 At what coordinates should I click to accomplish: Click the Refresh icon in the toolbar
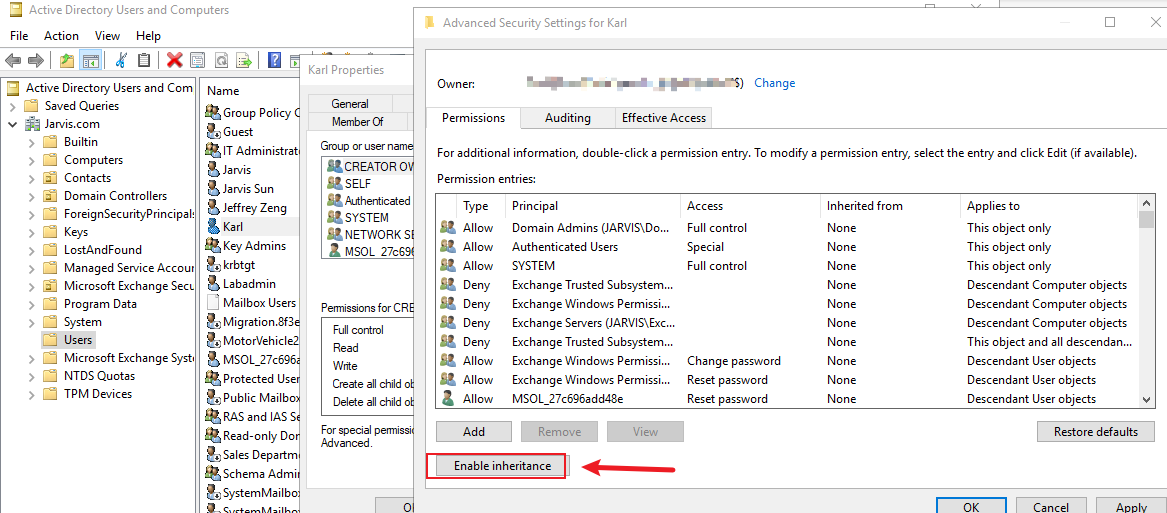[x=221, y=60]
